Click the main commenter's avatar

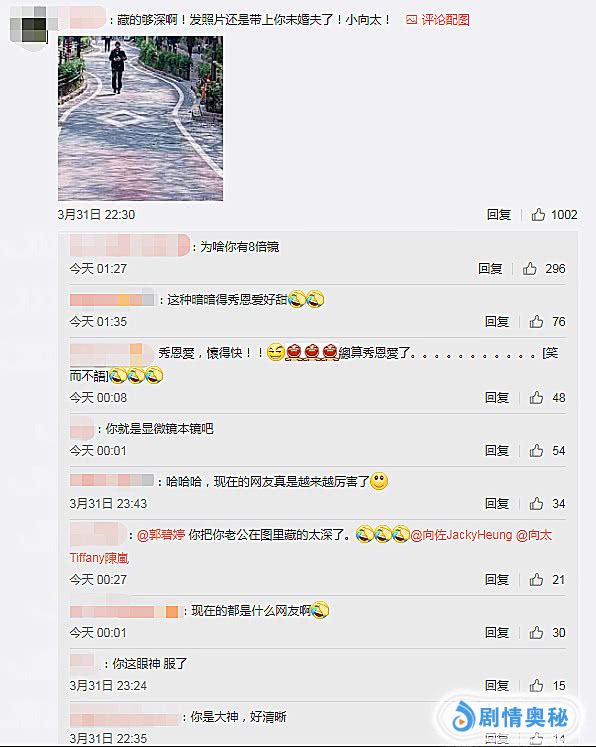(x=29, y=25)
